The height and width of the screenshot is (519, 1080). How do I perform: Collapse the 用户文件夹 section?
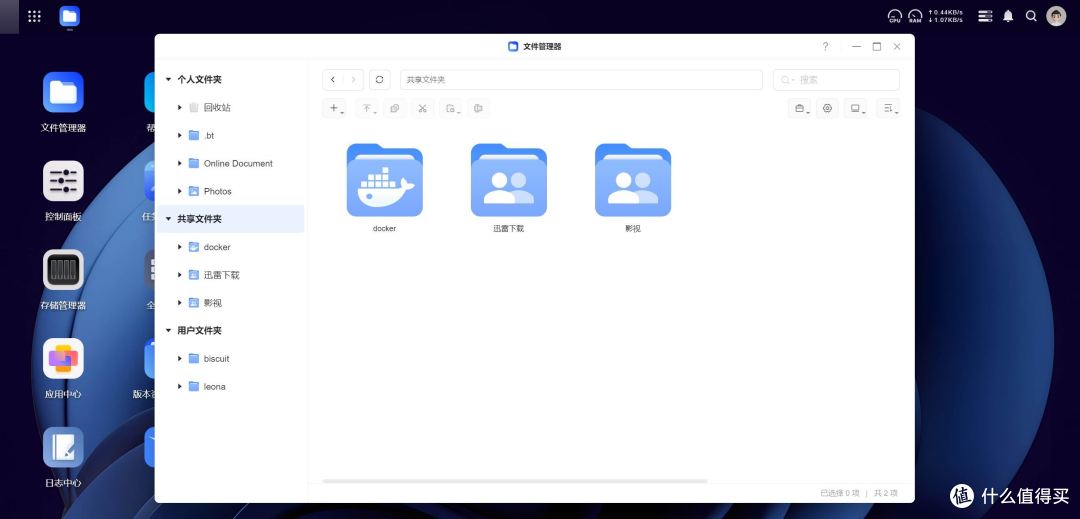point(168,330)
